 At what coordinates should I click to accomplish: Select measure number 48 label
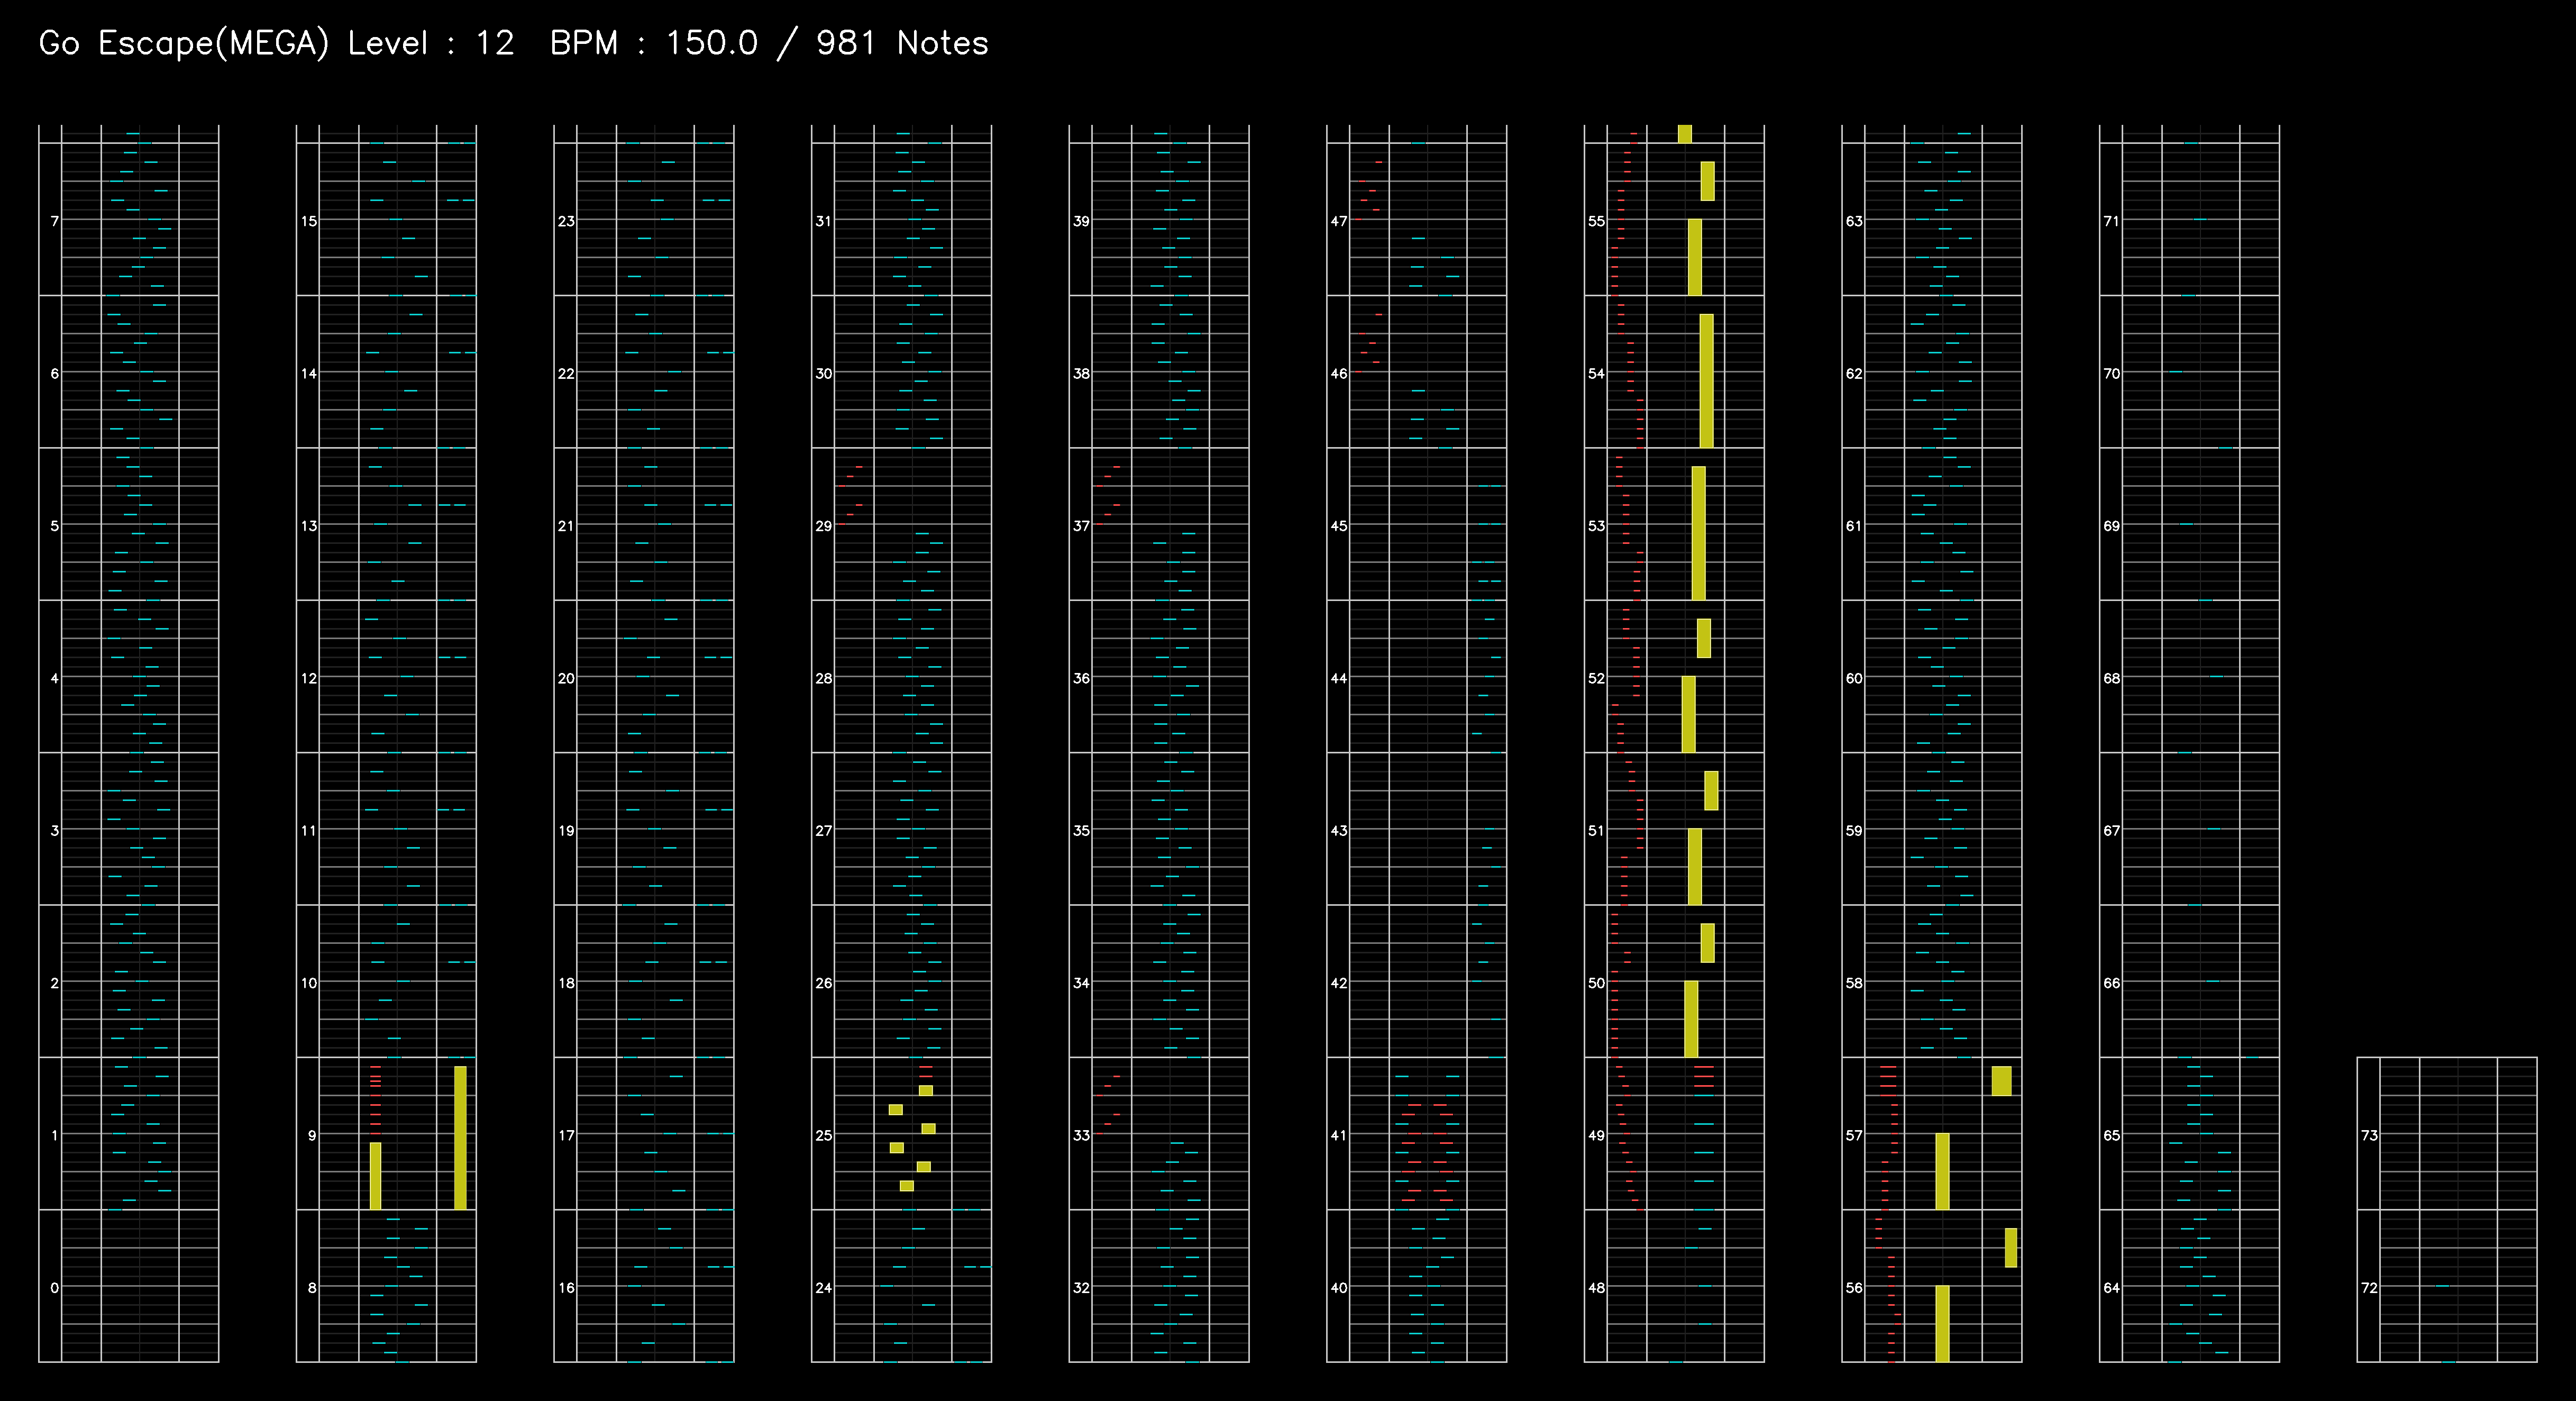[x=1596, y=1288]
